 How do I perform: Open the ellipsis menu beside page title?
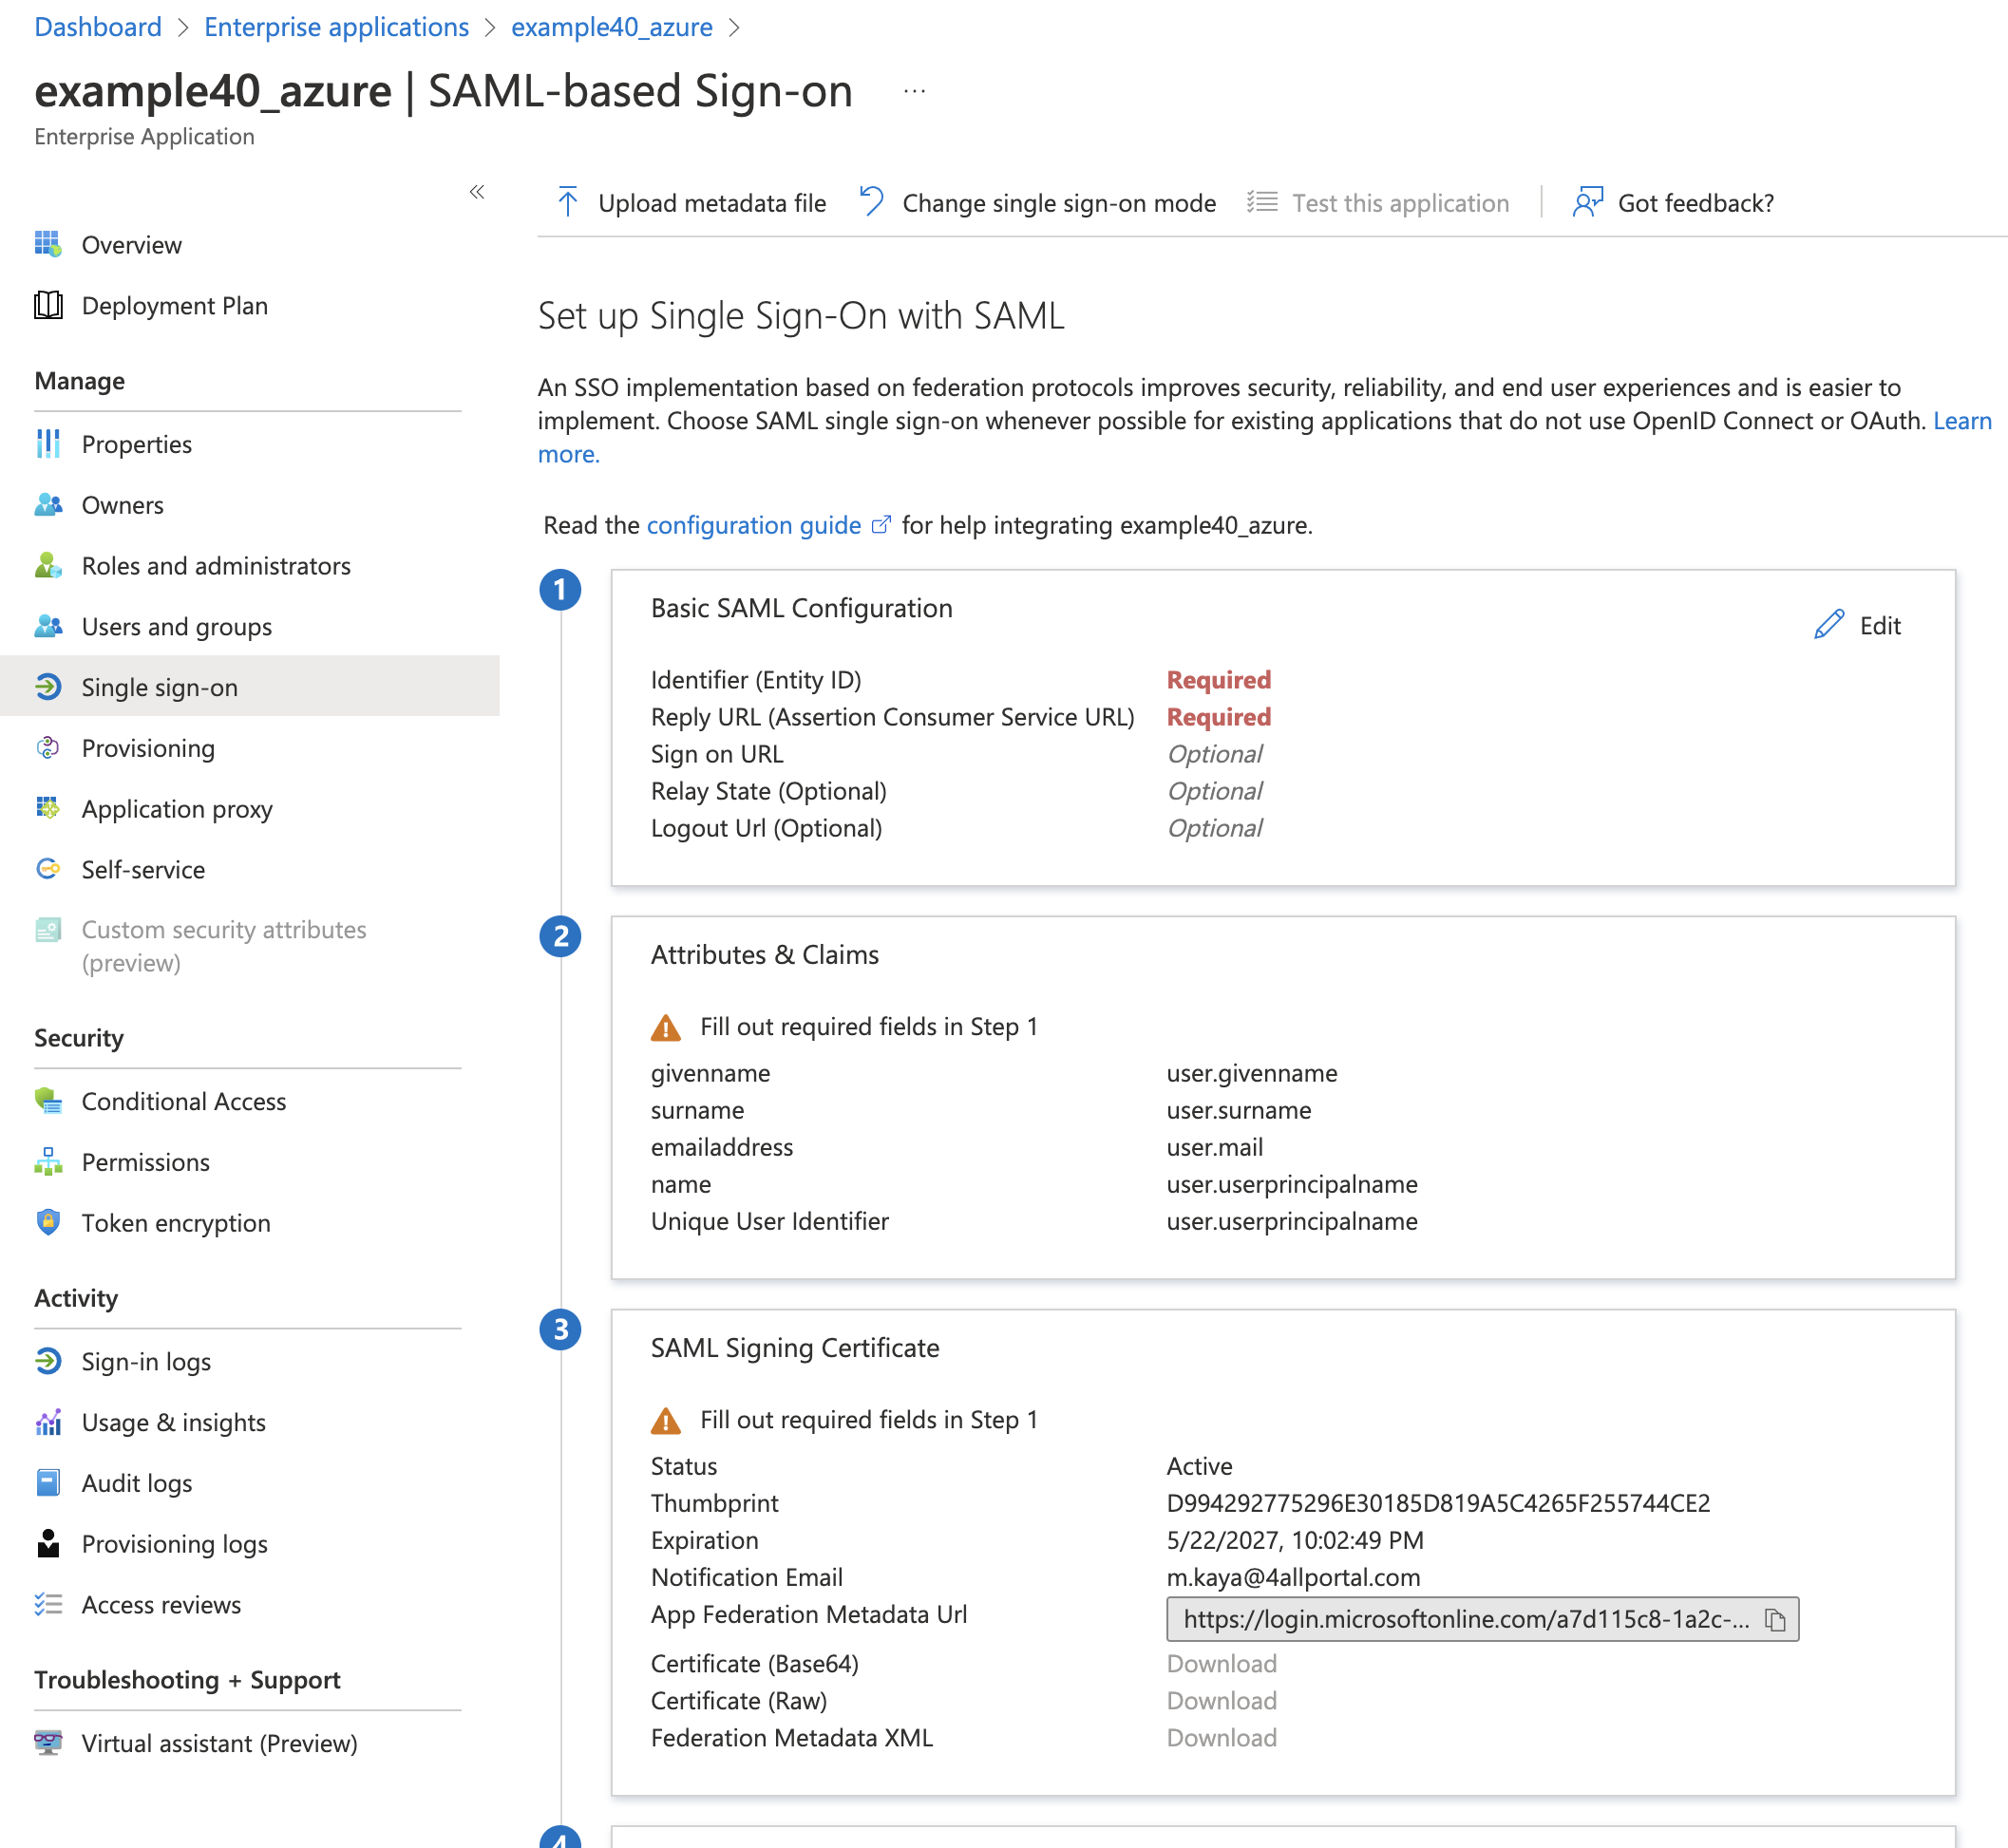point(914,91)
